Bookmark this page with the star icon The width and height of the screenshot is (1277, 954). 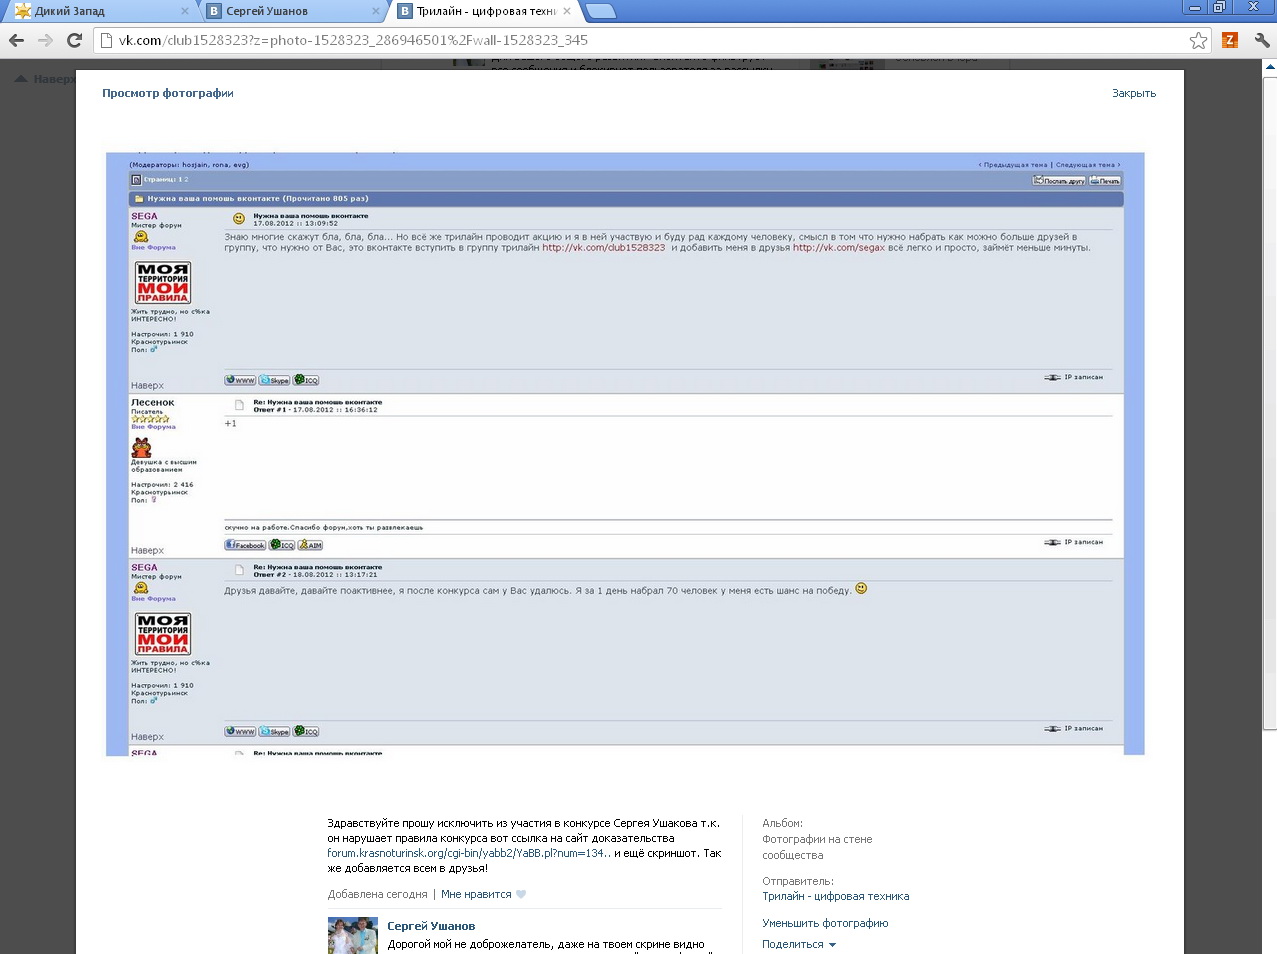[x=1198, y=40]
